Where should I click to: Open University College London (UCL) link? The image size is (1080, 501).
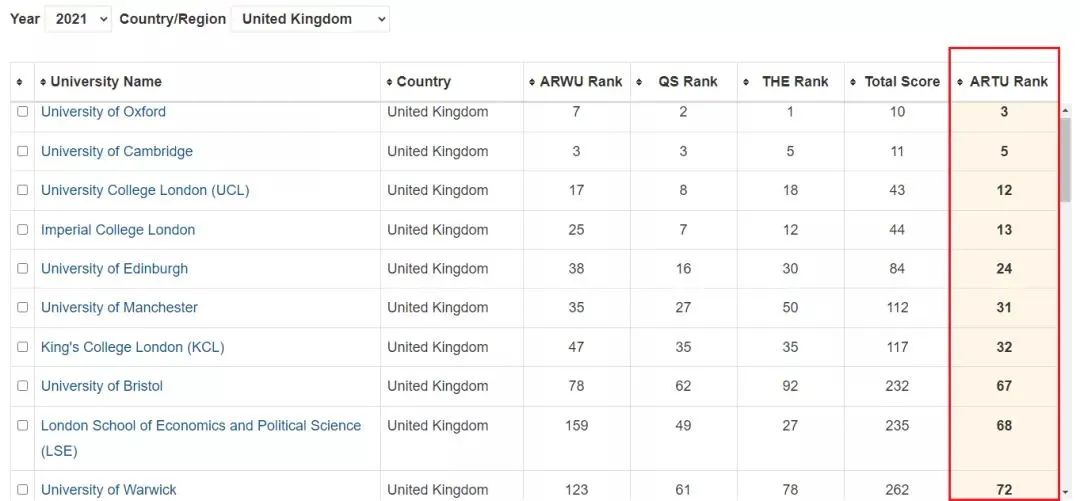click(145, 190)
